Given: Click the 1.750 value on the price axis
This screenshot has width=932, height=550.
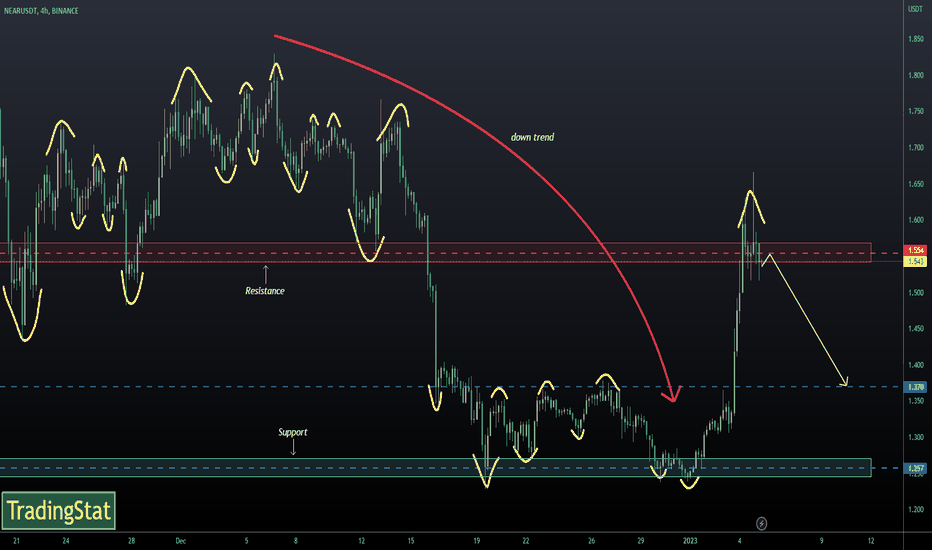Looking at the screenshot, I should (916, 112).
